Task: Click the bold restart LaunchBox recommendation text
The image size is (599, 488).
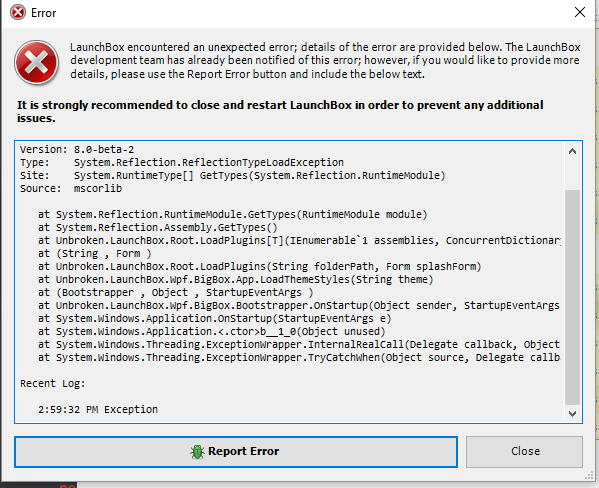Action: point(280,111)
